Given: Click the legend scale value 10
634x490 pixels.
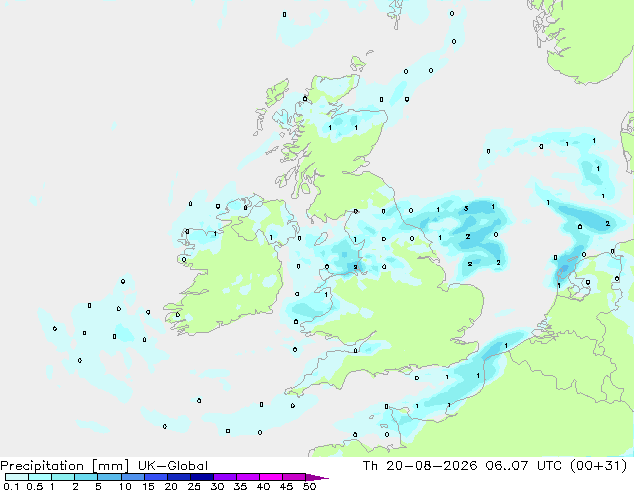Looking at the screenshot, I should 125,486.
